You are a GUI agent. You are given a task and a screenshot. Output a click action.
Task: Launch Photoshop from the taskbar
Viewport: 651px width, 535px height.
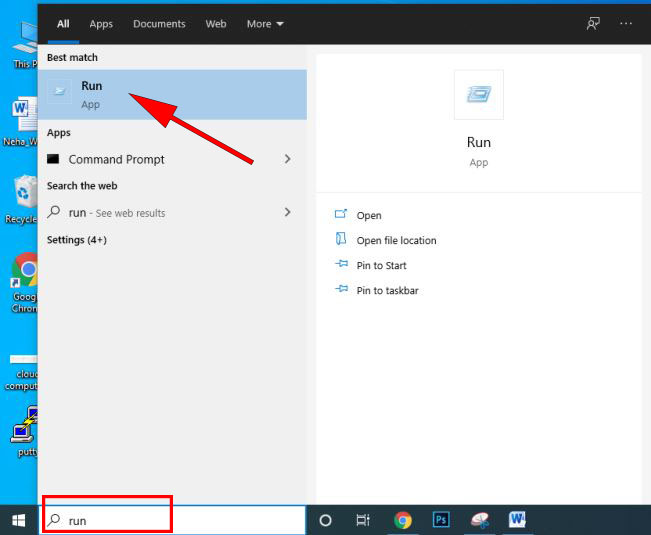point(441,520)
